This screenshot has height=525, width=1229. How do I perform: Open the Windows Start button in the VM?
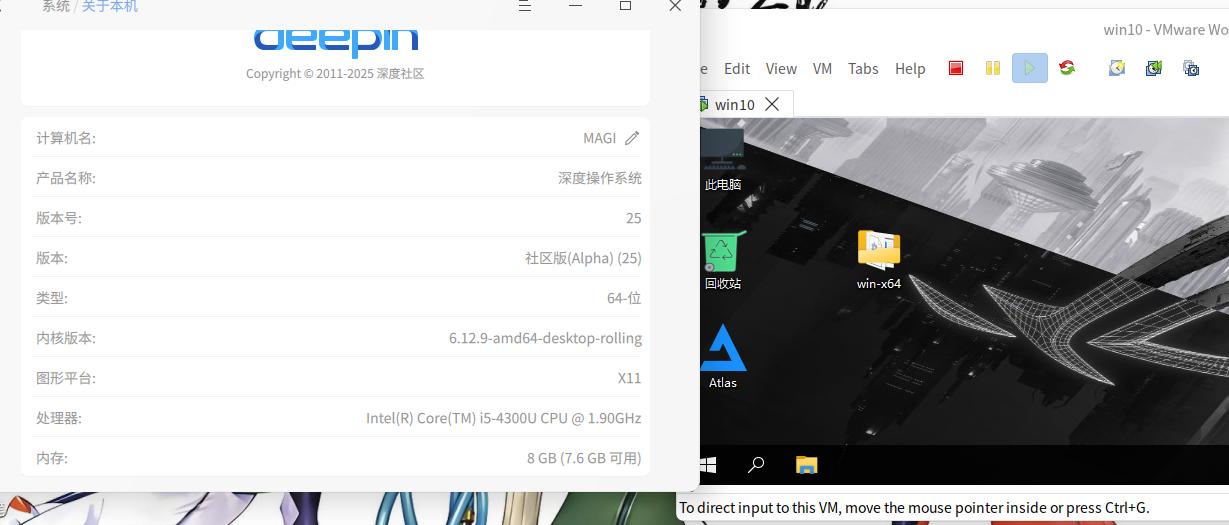coord(708,465)
